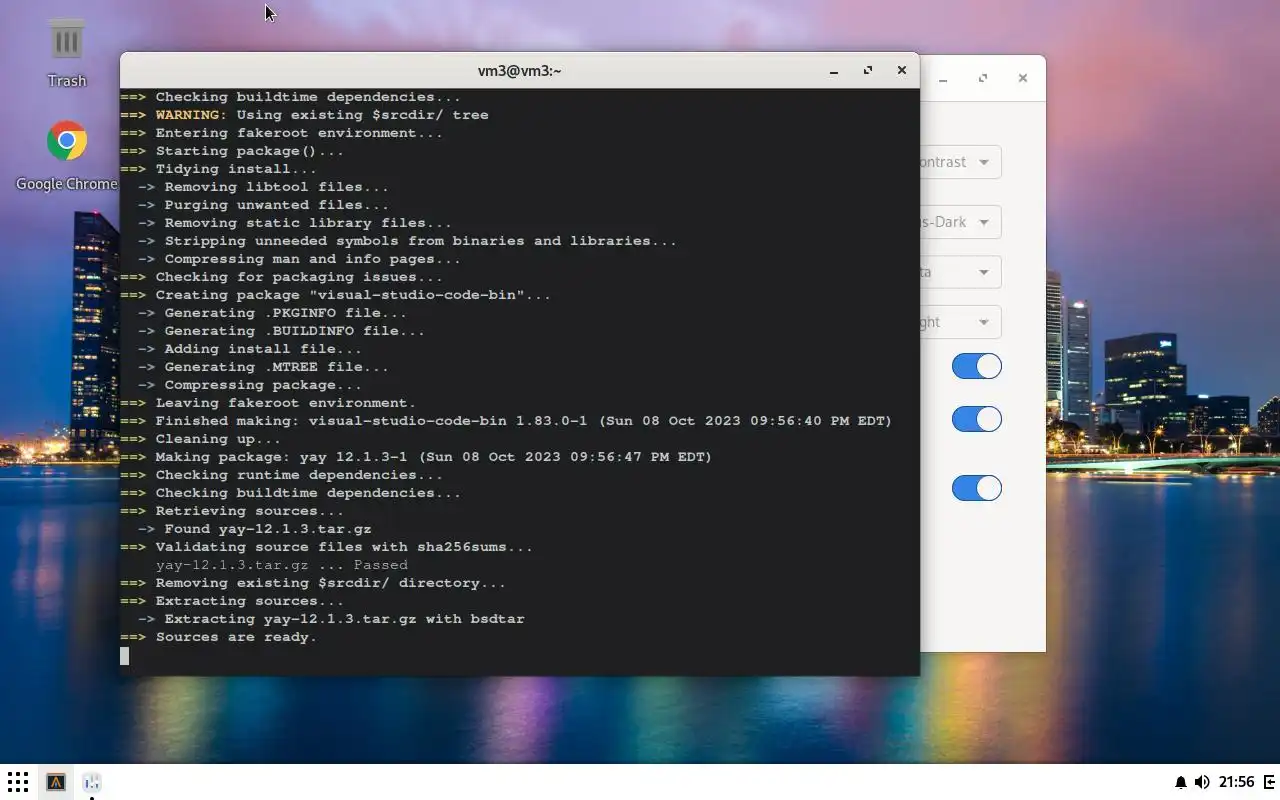Open the dropdown ending in '-Dark'
1280x800 pixels.
(960, 222)
